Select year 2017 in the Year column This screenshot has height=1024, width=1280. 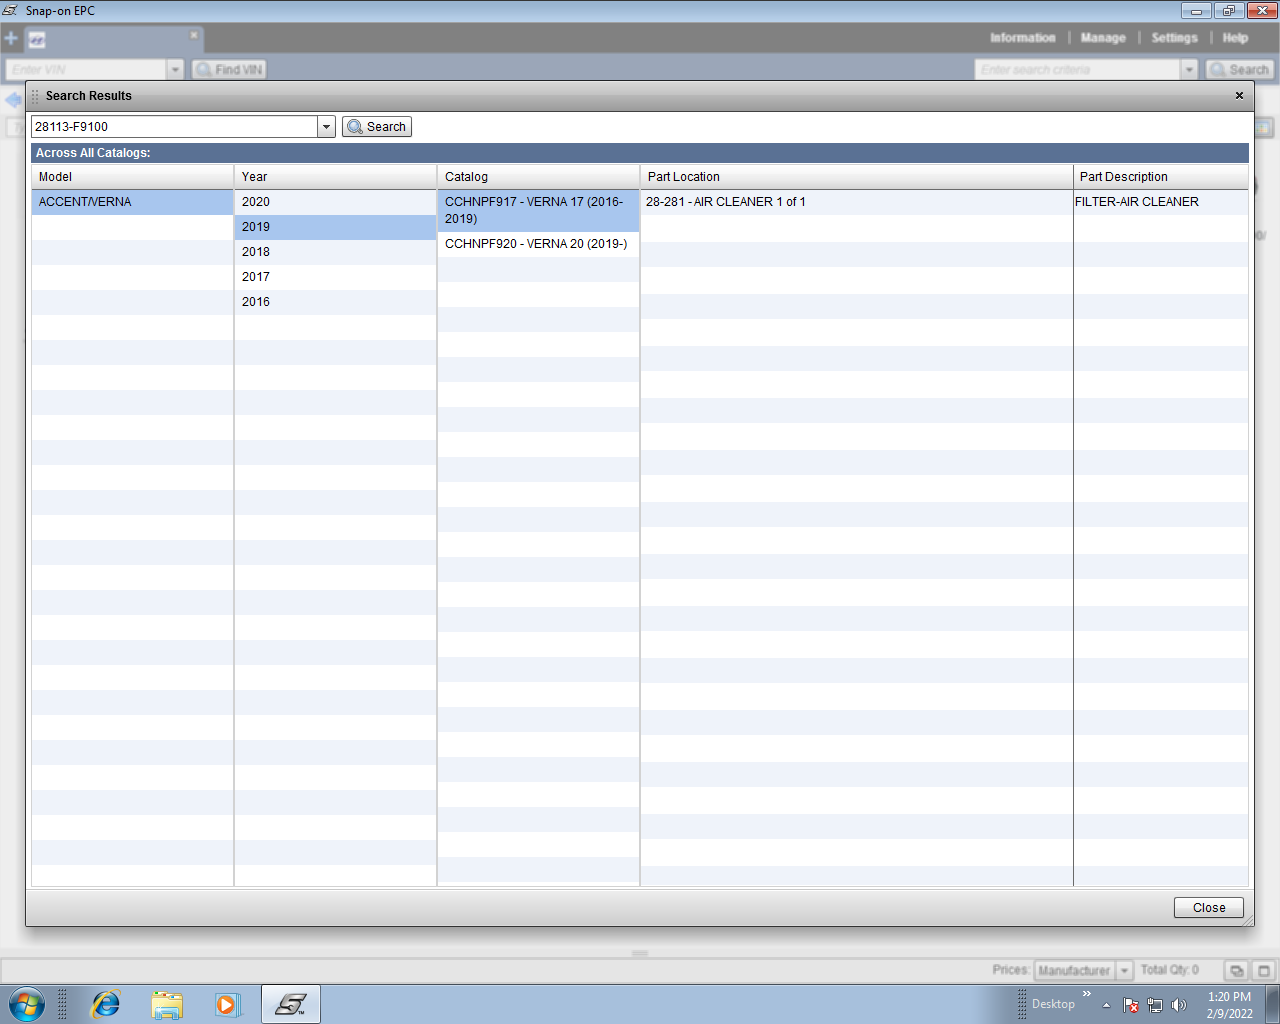[335, 277]
